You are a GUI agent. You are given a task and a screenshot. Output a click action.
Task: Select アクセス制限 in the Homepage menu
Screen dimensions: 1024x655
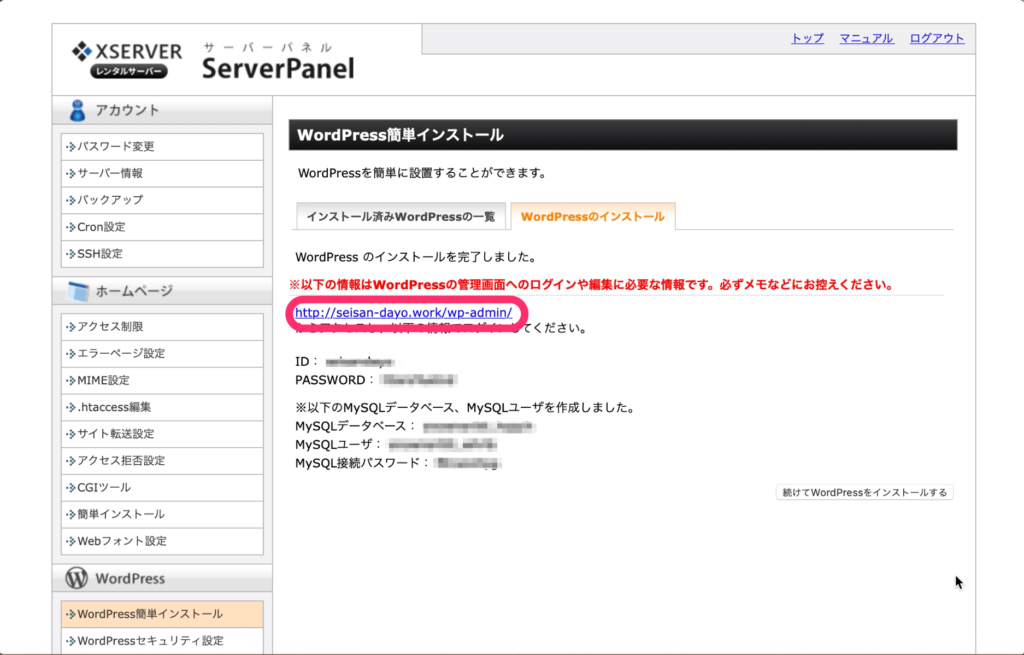tap(110, 327)
